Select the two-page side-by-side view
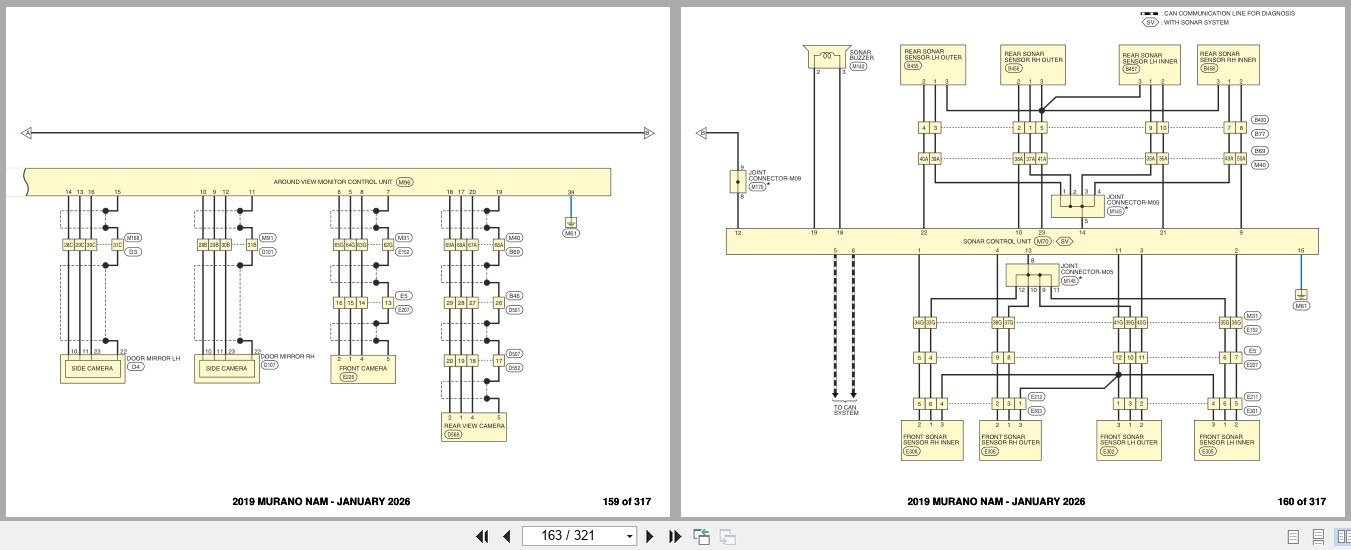Viewport: 1351px width, 550px height. tap(1343, 536)
